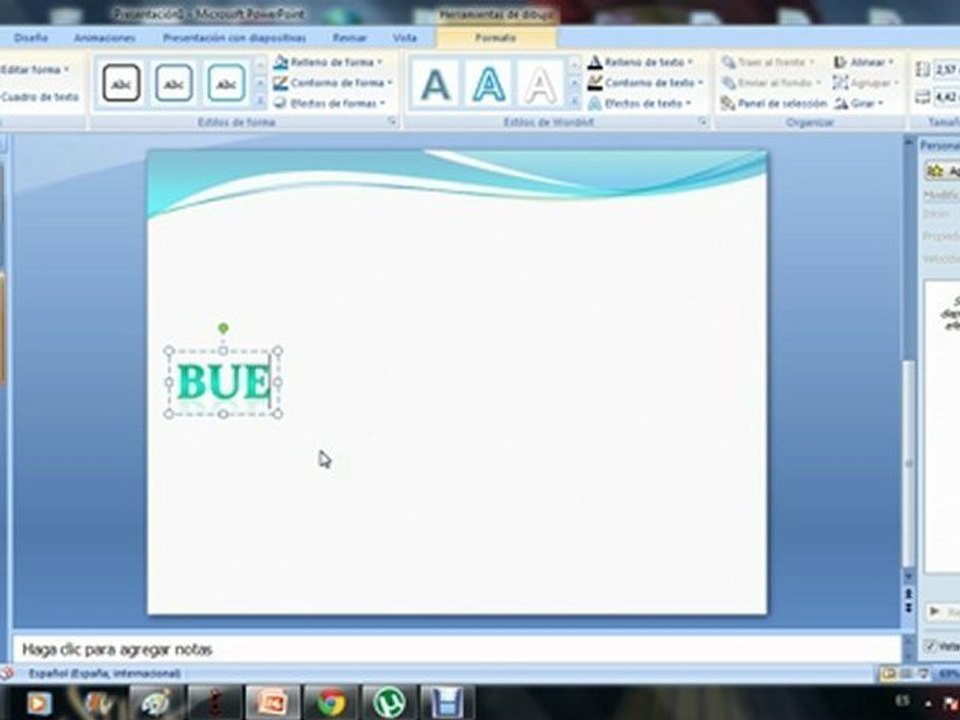Open the Presentación con diapositivas tab
960x720 pixels.
(x=234, y=38)
